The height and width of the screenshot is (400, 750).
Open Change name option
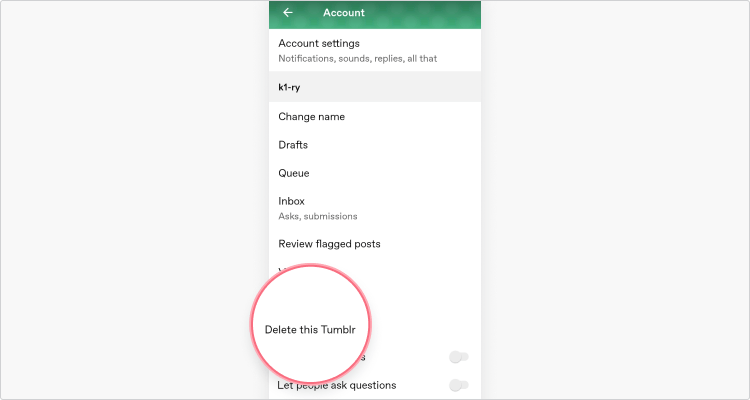coord(375,117)
